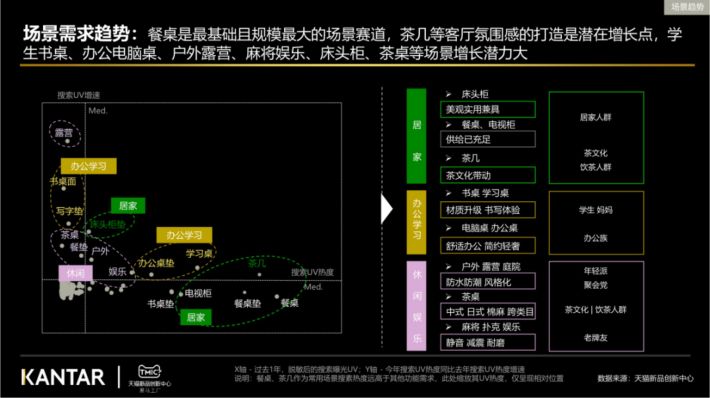This screenshot has width=710, height=398.
Task: Click the arrow bullet beside 书桌 学习桌
Action: [x=448, y=193]
